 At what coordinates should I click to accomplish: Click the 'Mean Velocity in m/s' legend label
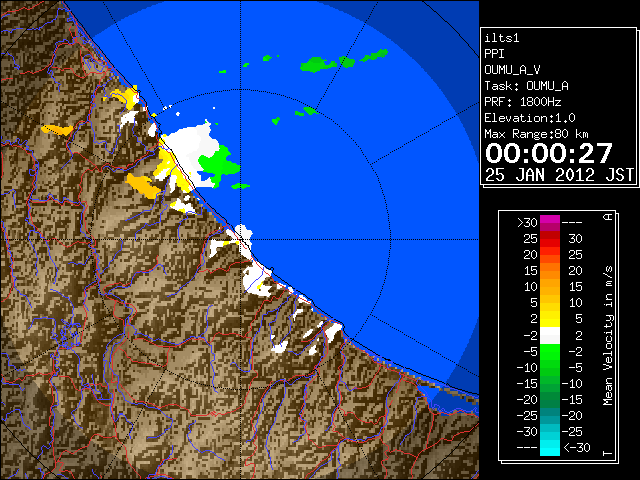coord(608,335)
